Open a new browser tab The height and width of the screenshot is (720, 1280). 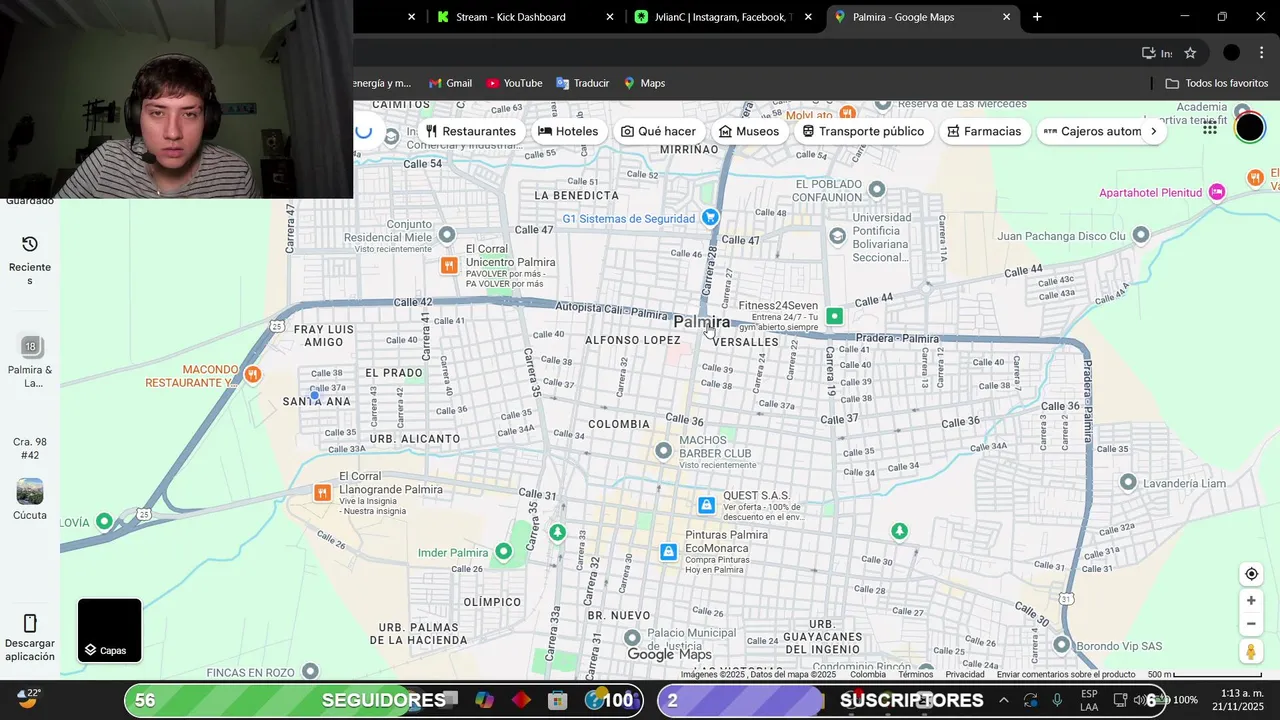coord(1037,17)
